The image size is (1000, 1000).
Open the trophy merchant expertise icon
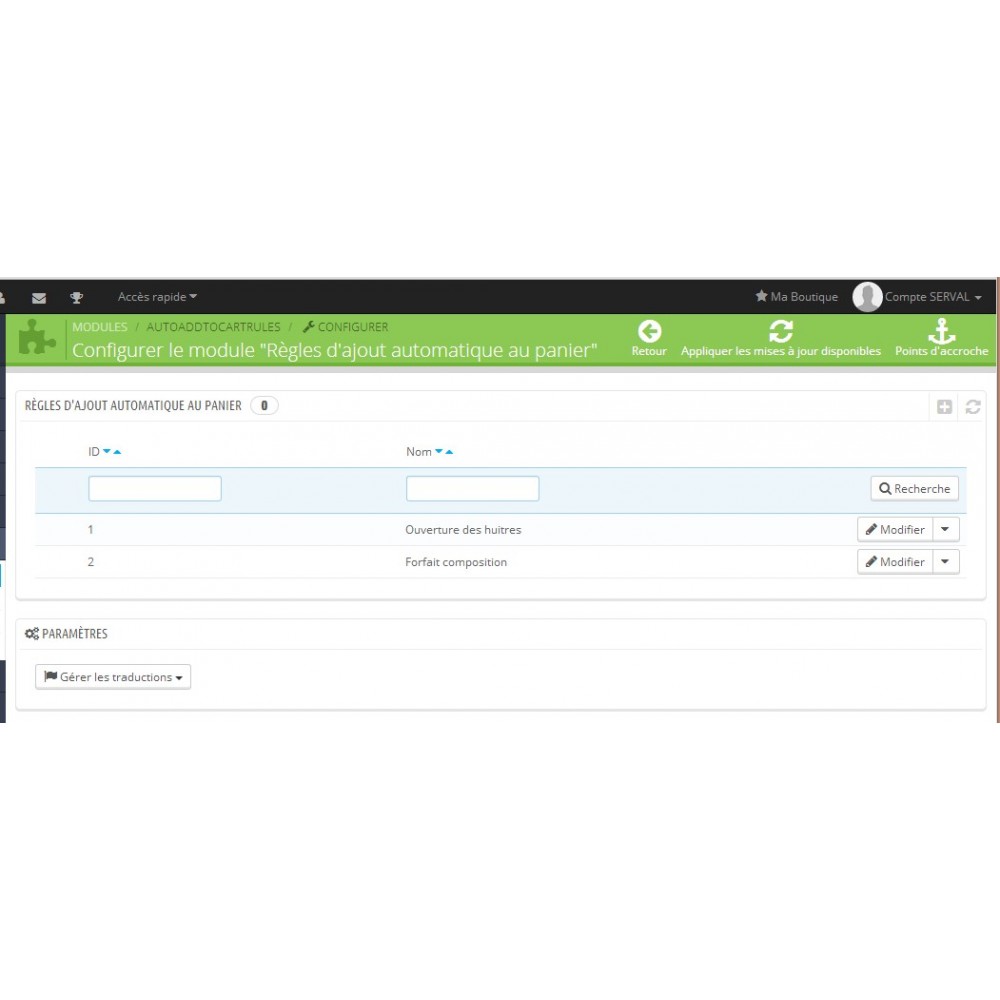[x=77, y=298]
